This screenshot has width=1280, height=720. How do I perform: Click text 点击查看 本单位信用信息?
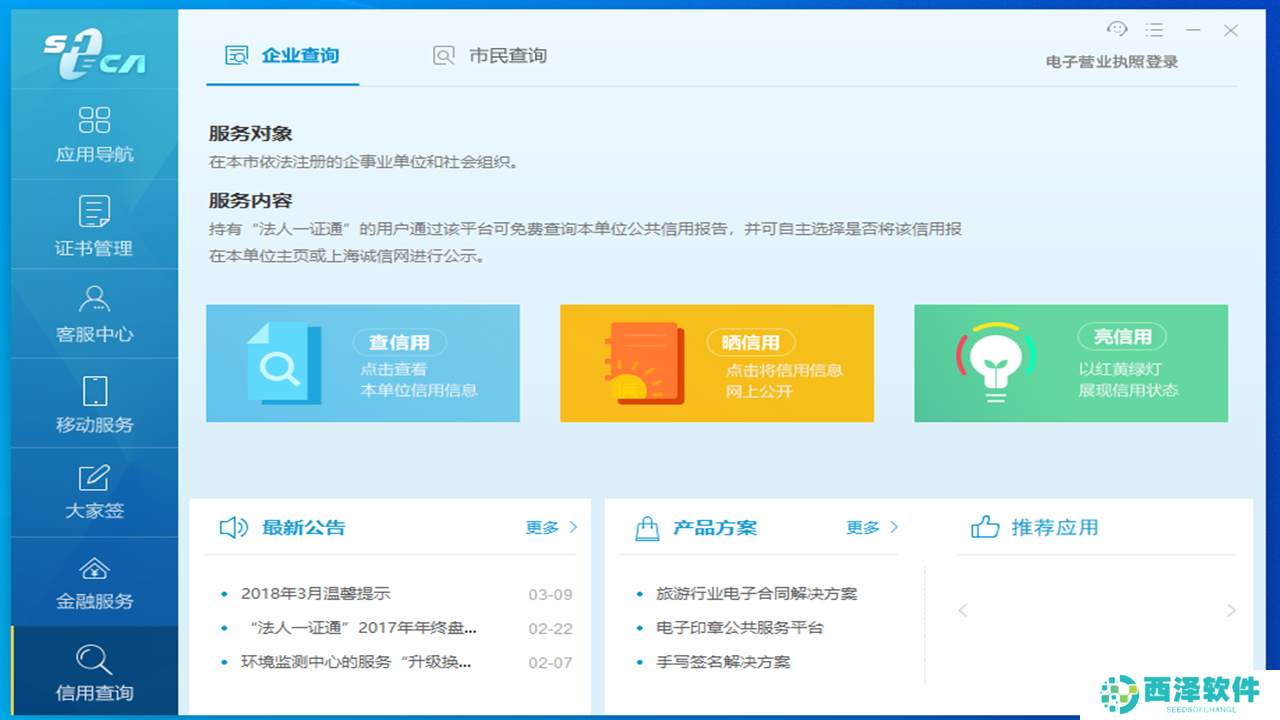coord(418,380)
